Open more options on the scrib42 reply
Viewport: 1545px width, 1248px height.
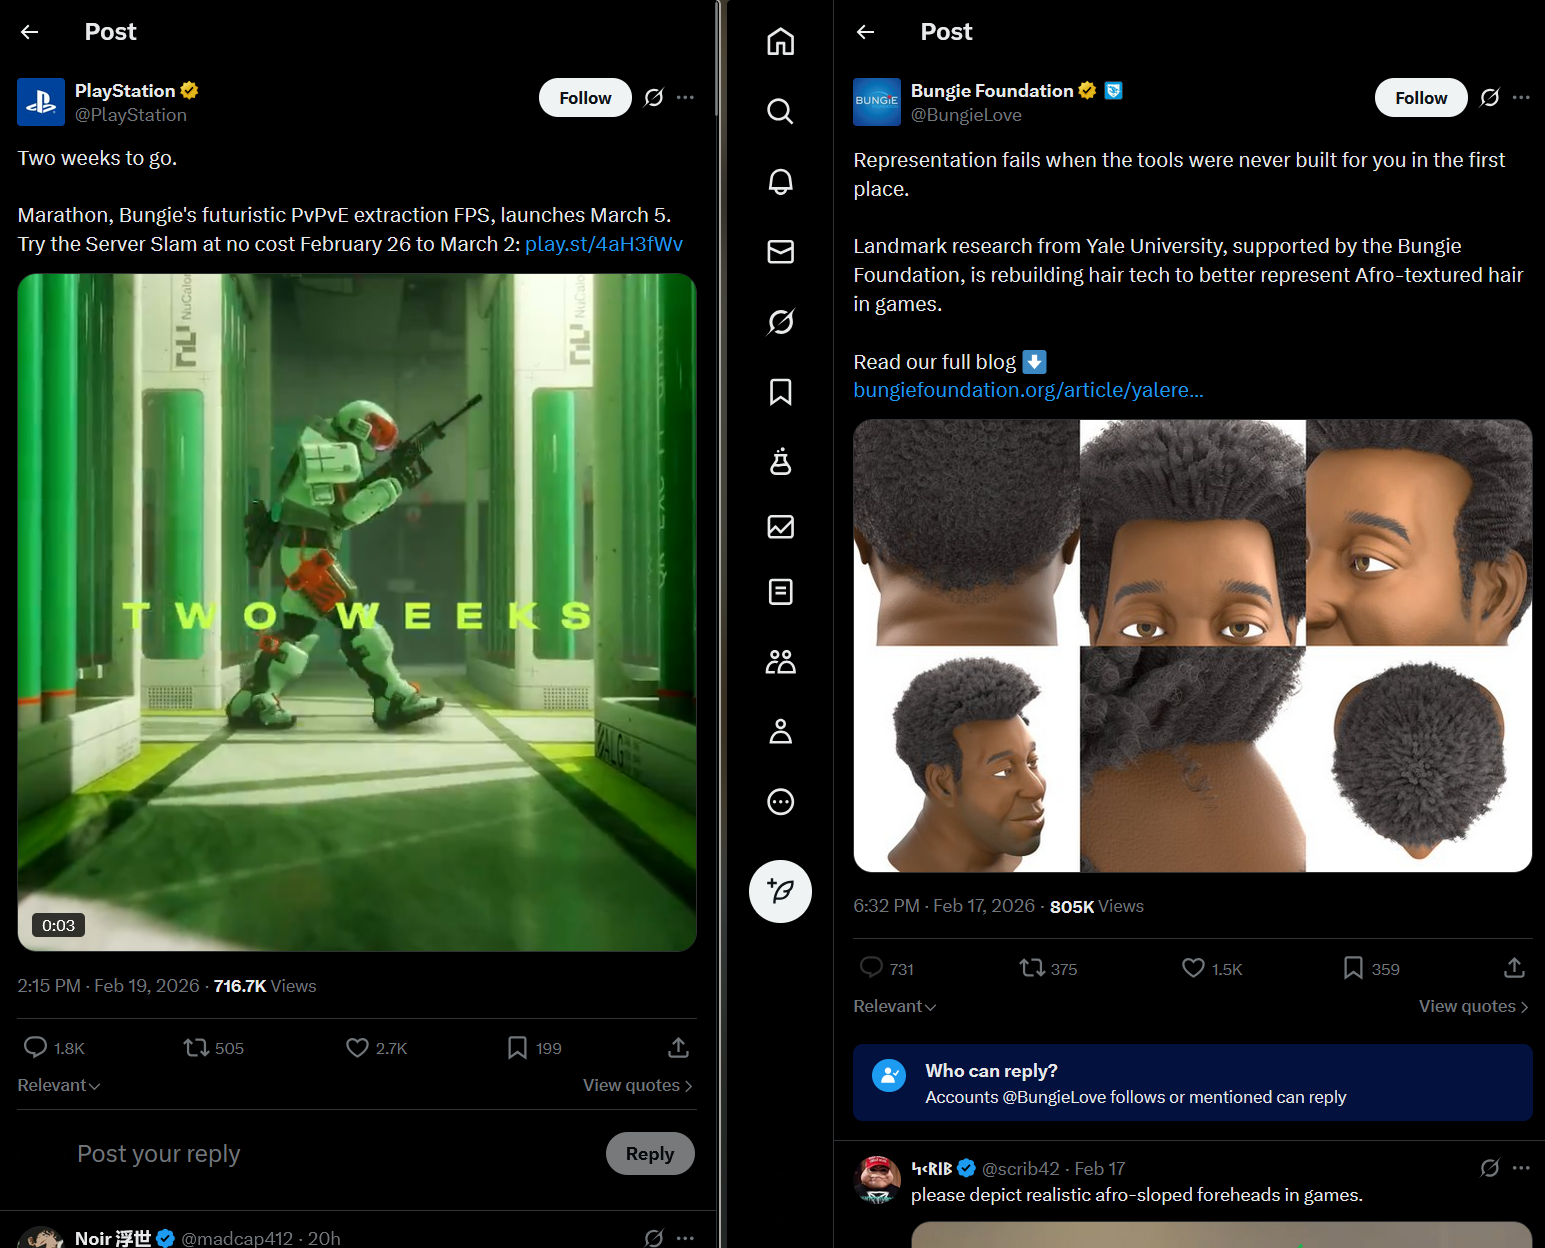[x=1521, y=1168]
